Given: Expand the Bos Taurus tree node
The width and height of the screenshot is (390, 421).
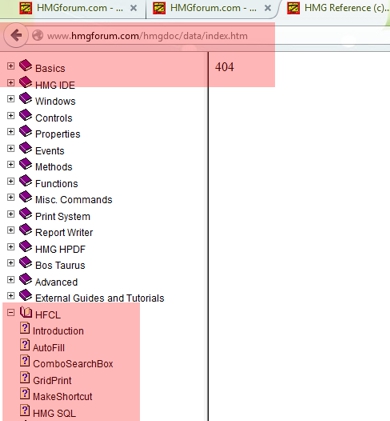Looking at the screenshot, I should [11, 263].
